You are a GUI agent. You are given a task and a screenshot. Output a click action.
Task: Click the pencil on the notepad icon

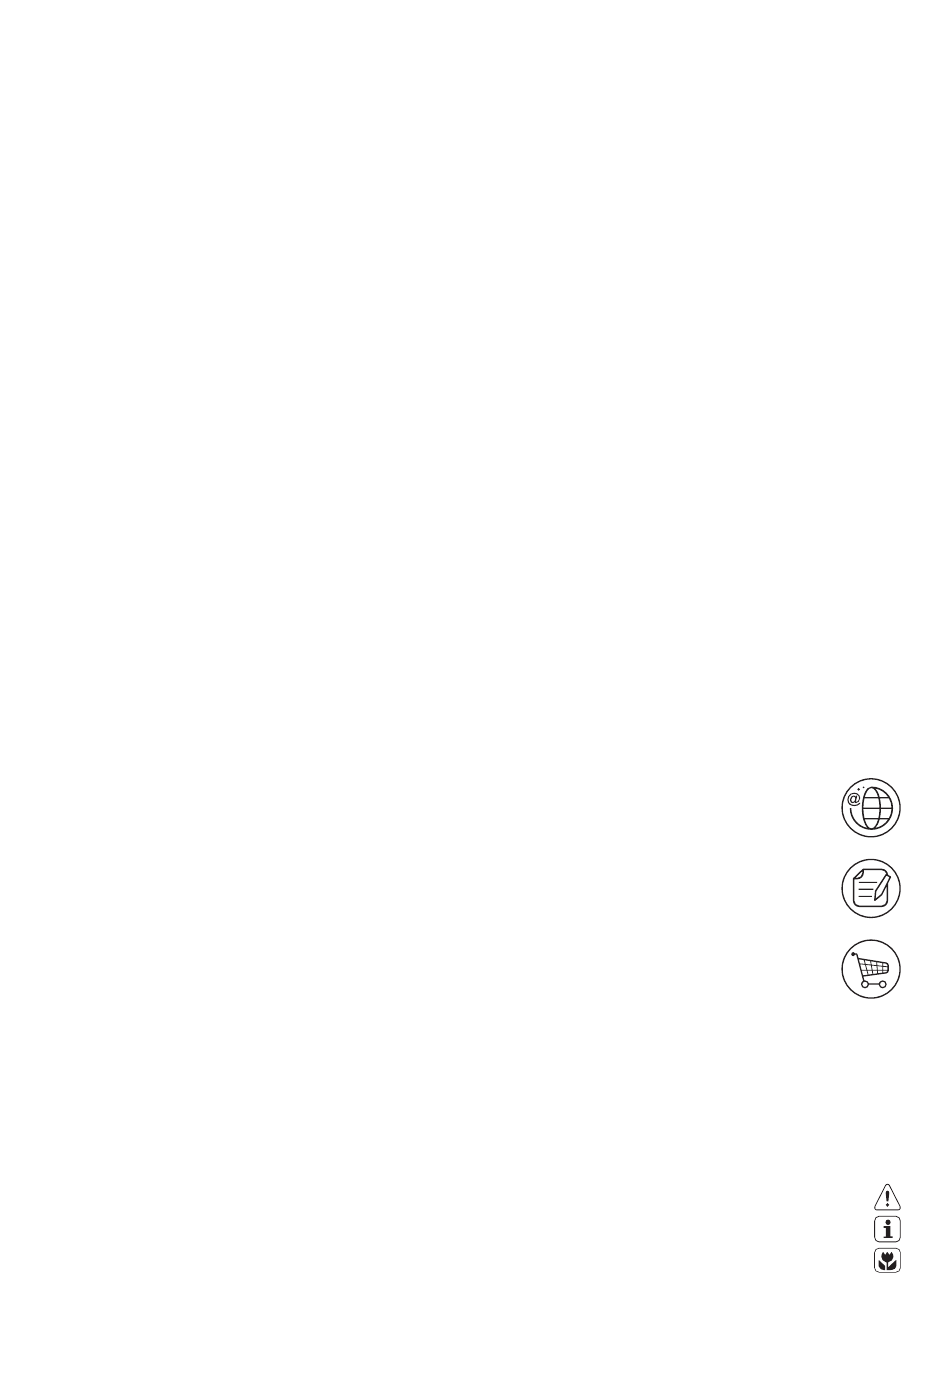(882, 887)
